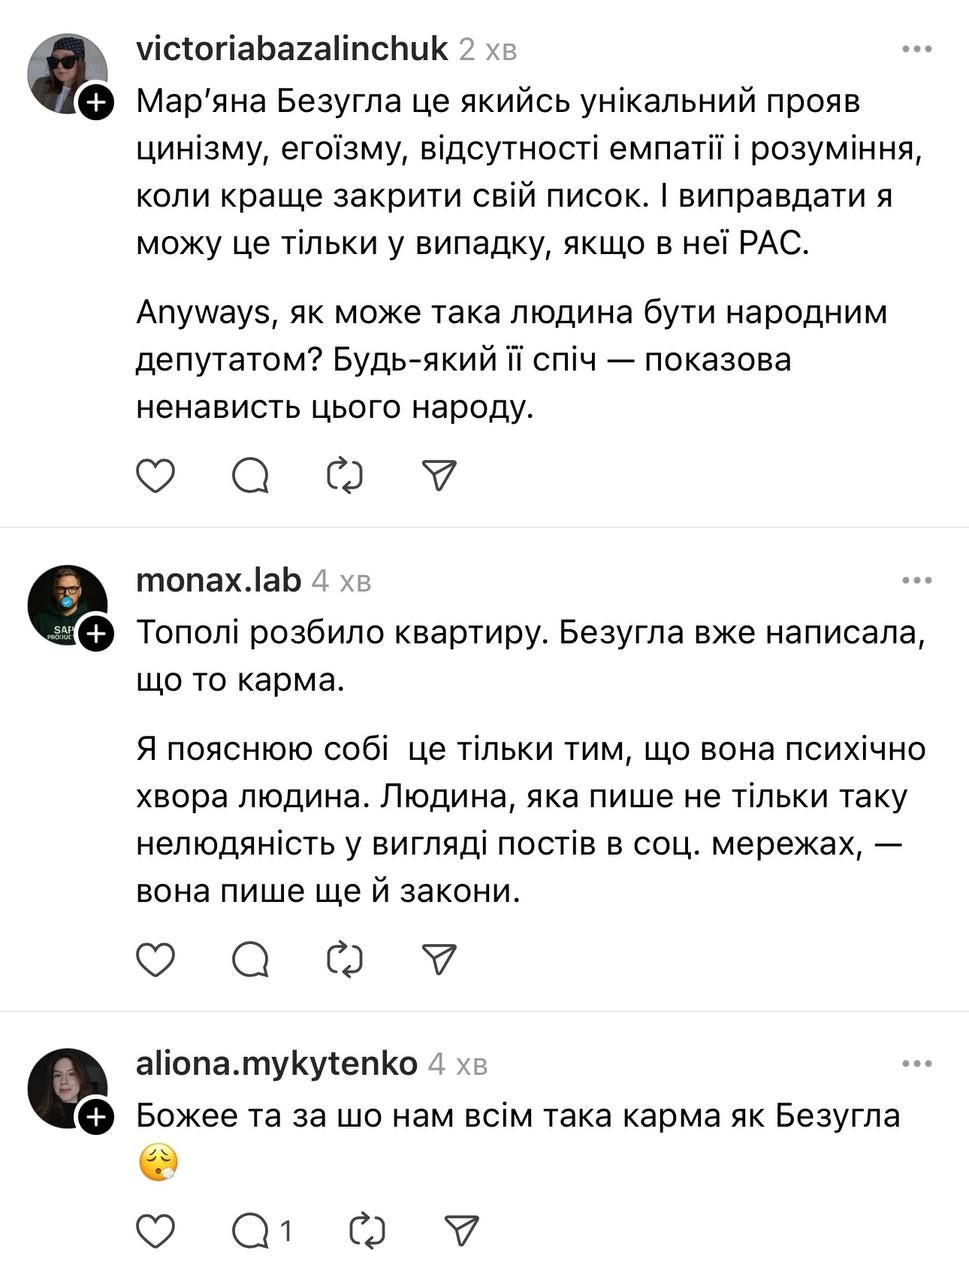
Task: Follow monax.lab using the plus badge
Action: [95, 634]
